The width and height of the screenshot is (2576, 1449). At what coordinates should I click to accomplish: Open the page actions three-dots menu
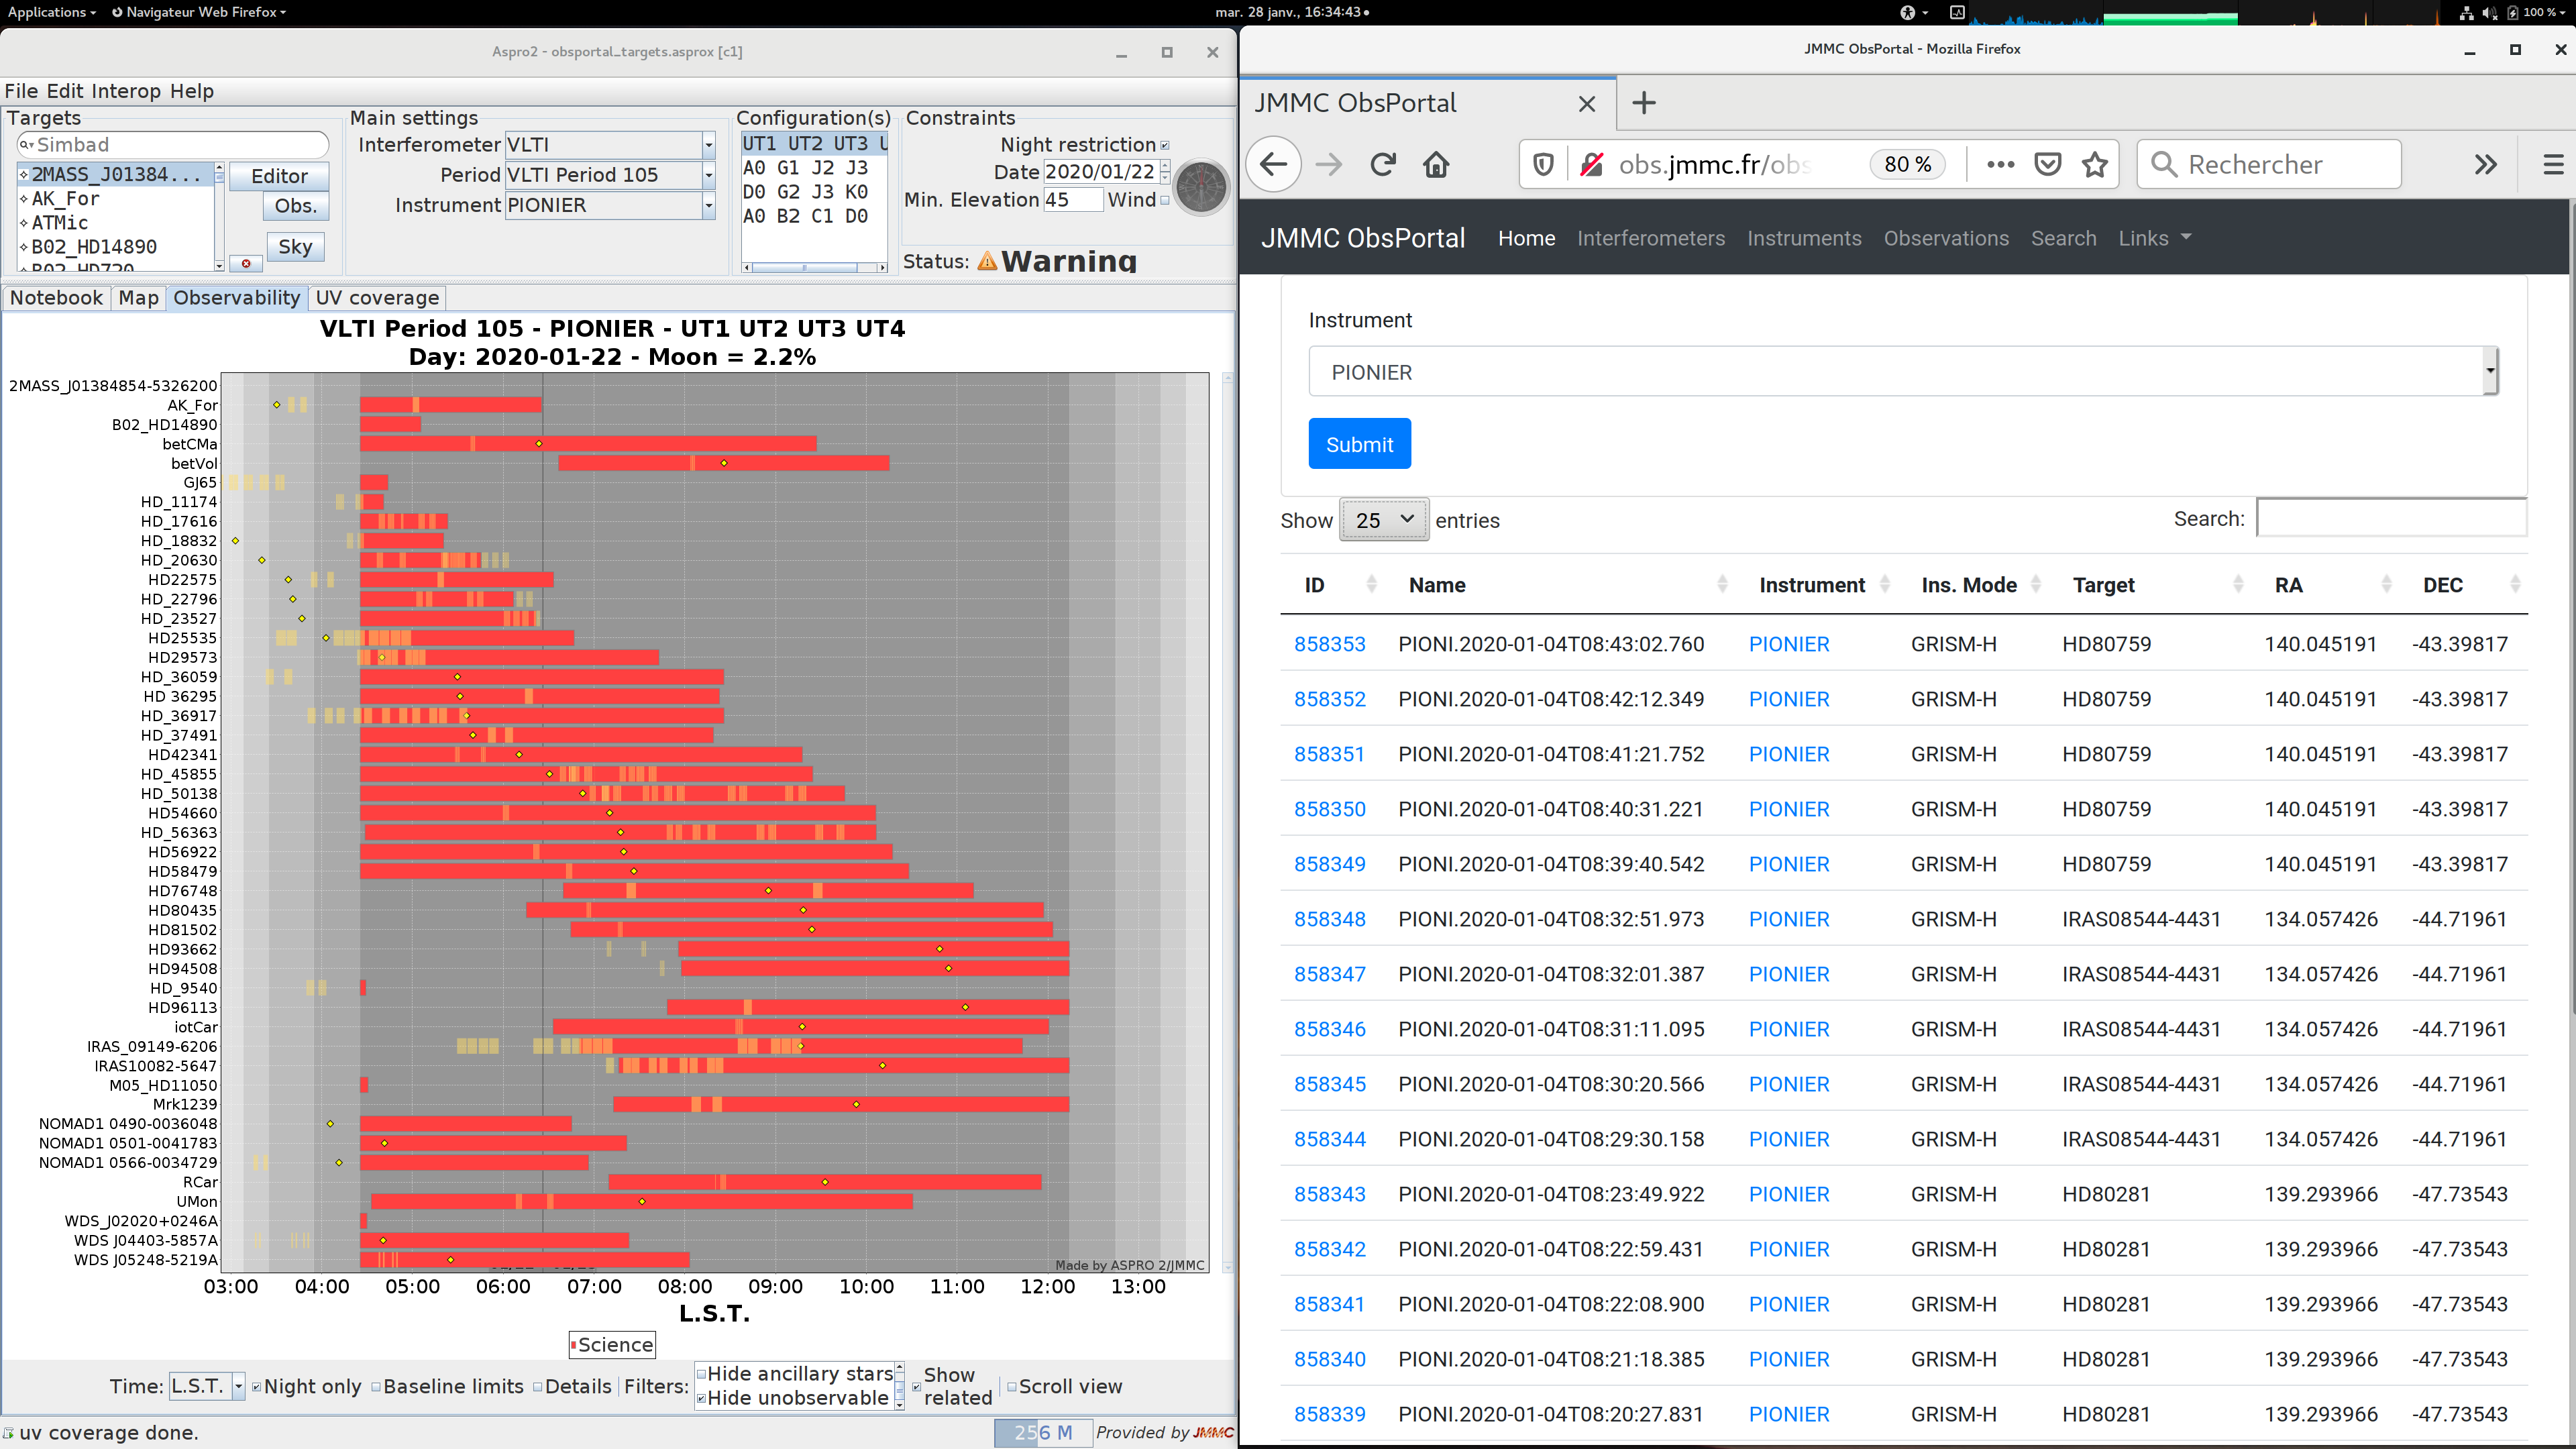click(x=2000, y=164)
